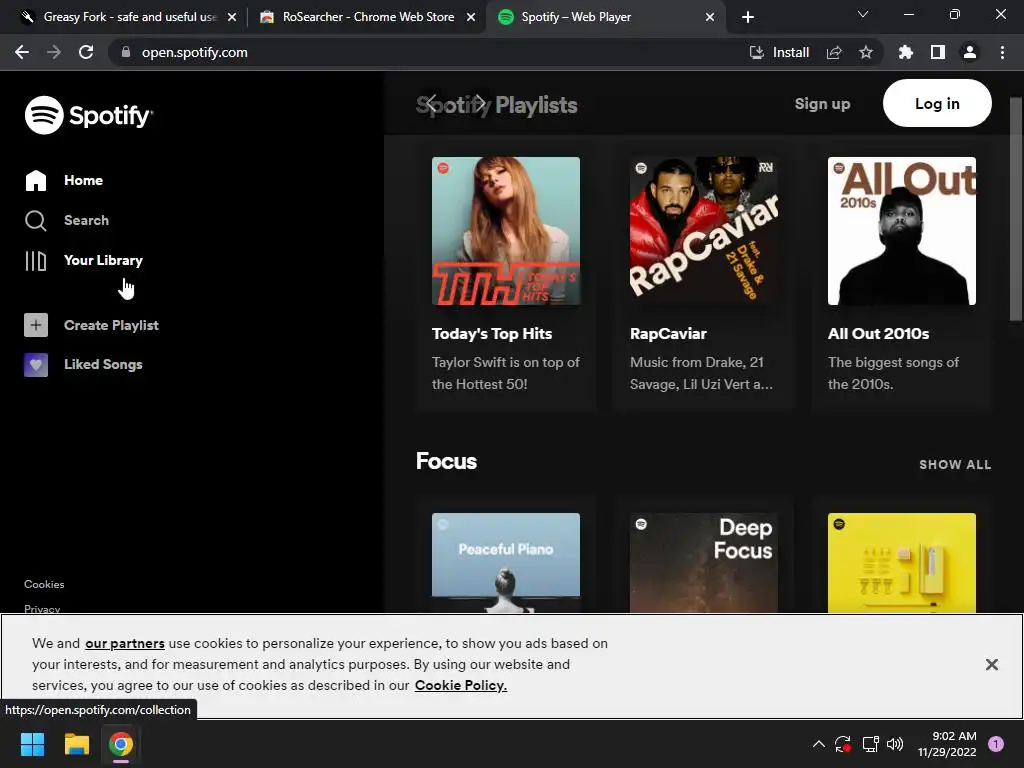This screenshot has width=1024, height=768.
Task: Click the Spotify logo in sidebar
Action: [88, 115]
